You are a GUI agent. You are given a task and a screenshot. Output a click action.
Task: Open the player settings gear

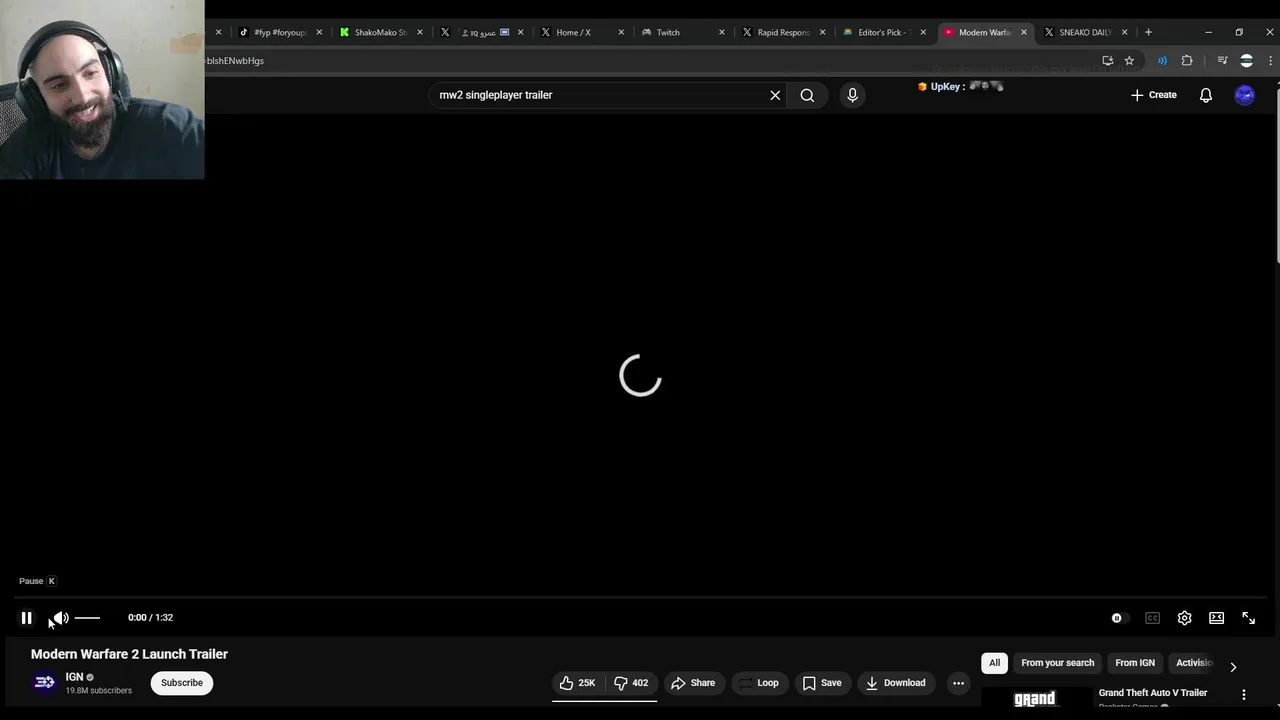pyautogui.click(x=1184, y=618)
